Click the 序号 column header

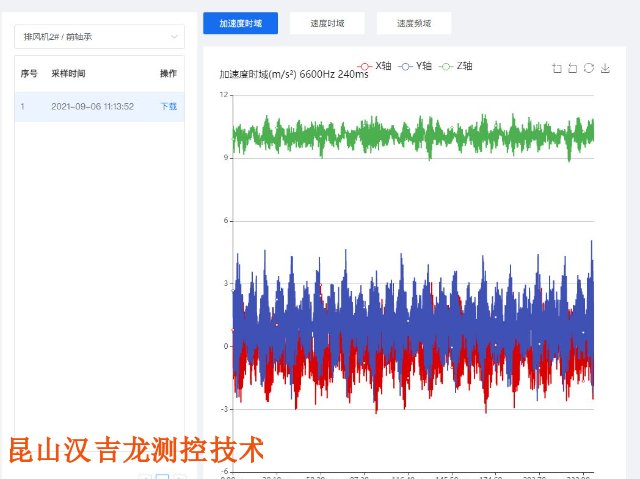pos(29,74)
